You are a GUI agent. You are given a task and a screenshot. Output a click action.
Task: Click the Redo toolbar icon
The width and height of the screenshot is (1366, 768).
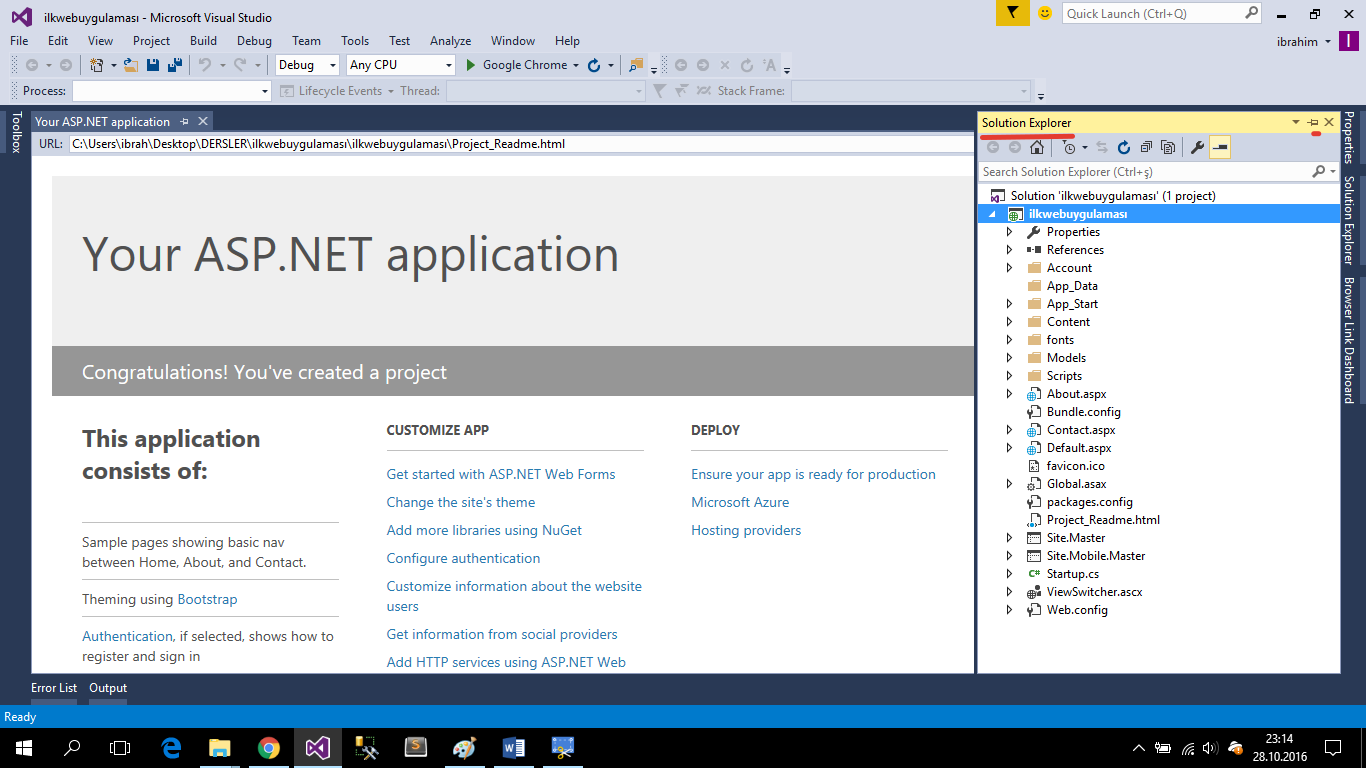pos(240,65)
